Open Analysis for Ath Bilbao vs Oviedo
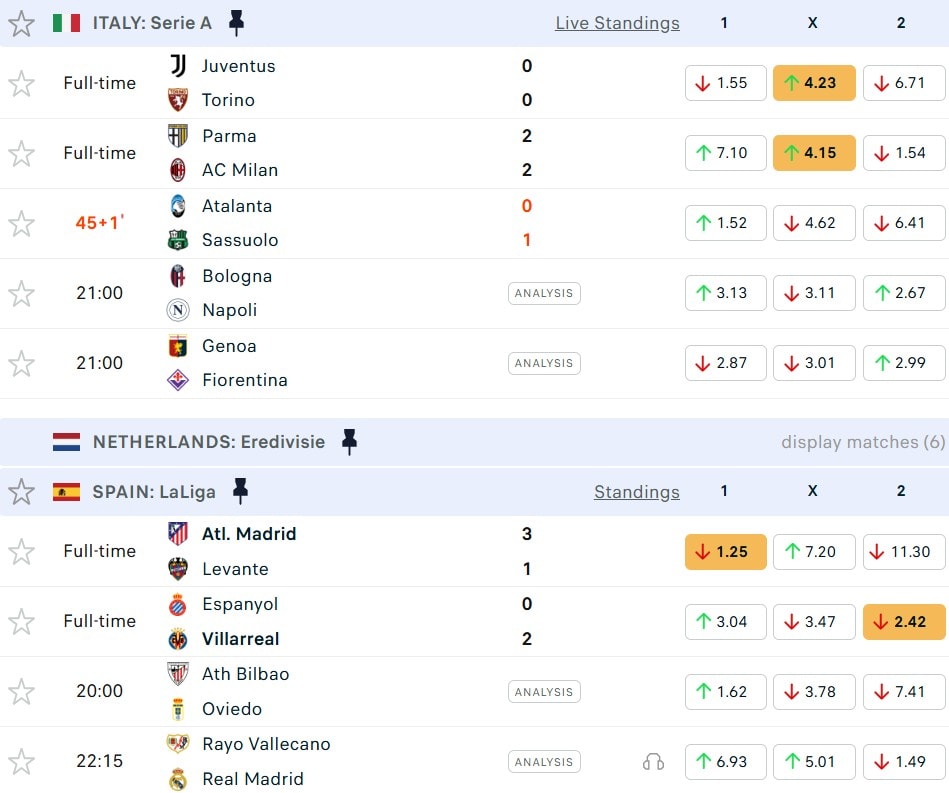Viewport: 949px width, 793px height. [x=544, y=692]
